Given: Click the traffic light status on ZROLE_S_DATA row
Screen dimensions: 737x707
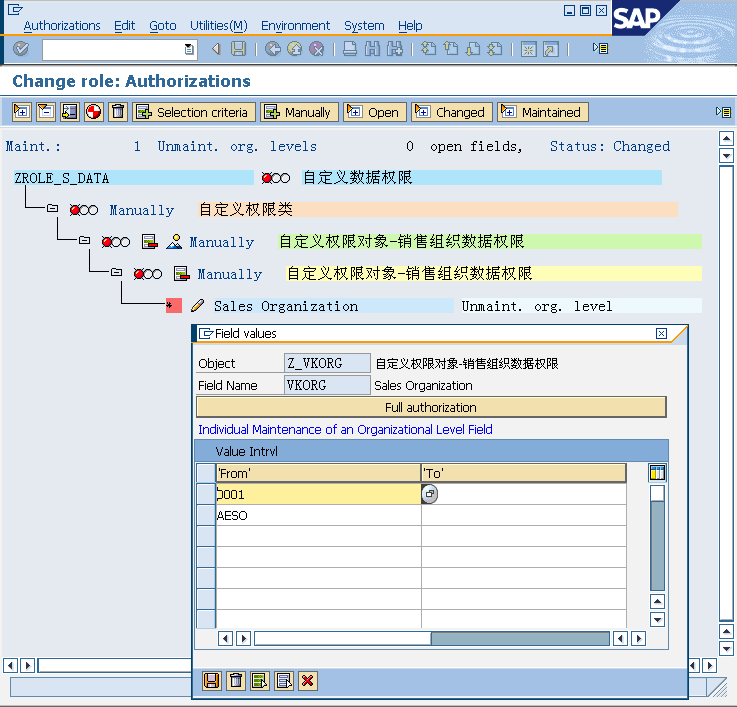Looking at the screenshot, I should [276, 178].
